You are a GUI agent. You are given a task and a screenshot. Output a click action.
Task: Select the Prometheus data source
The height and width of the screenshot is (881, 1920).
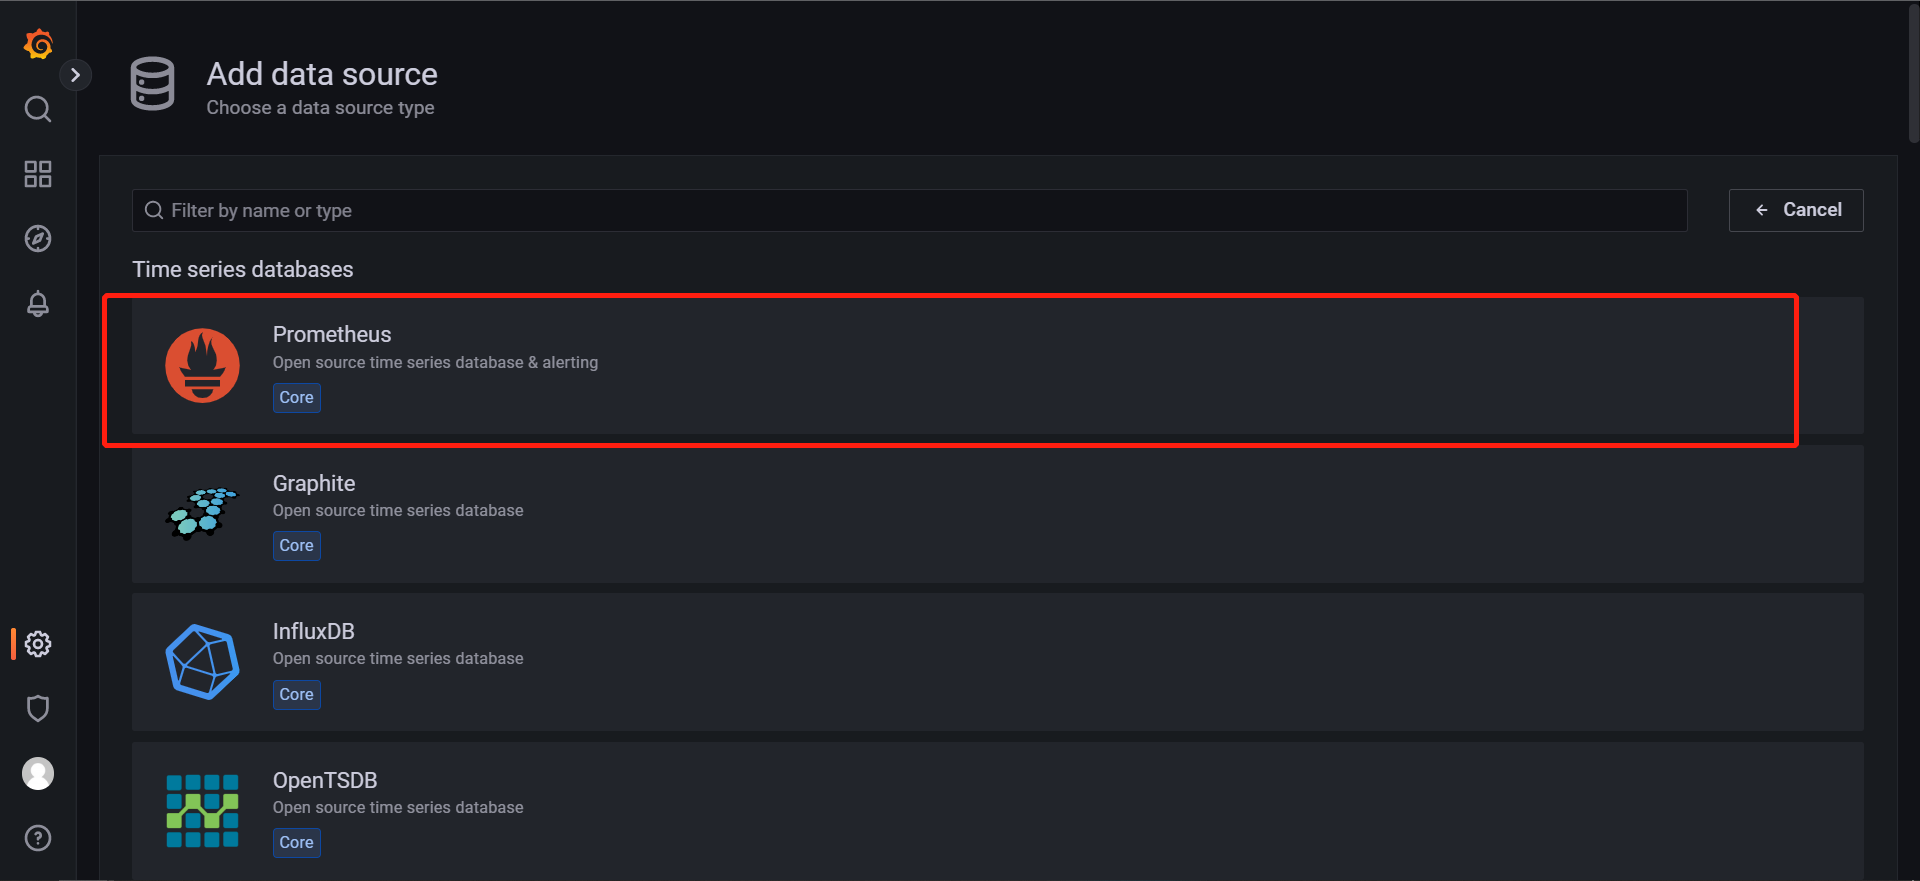[x=997, y=366]
